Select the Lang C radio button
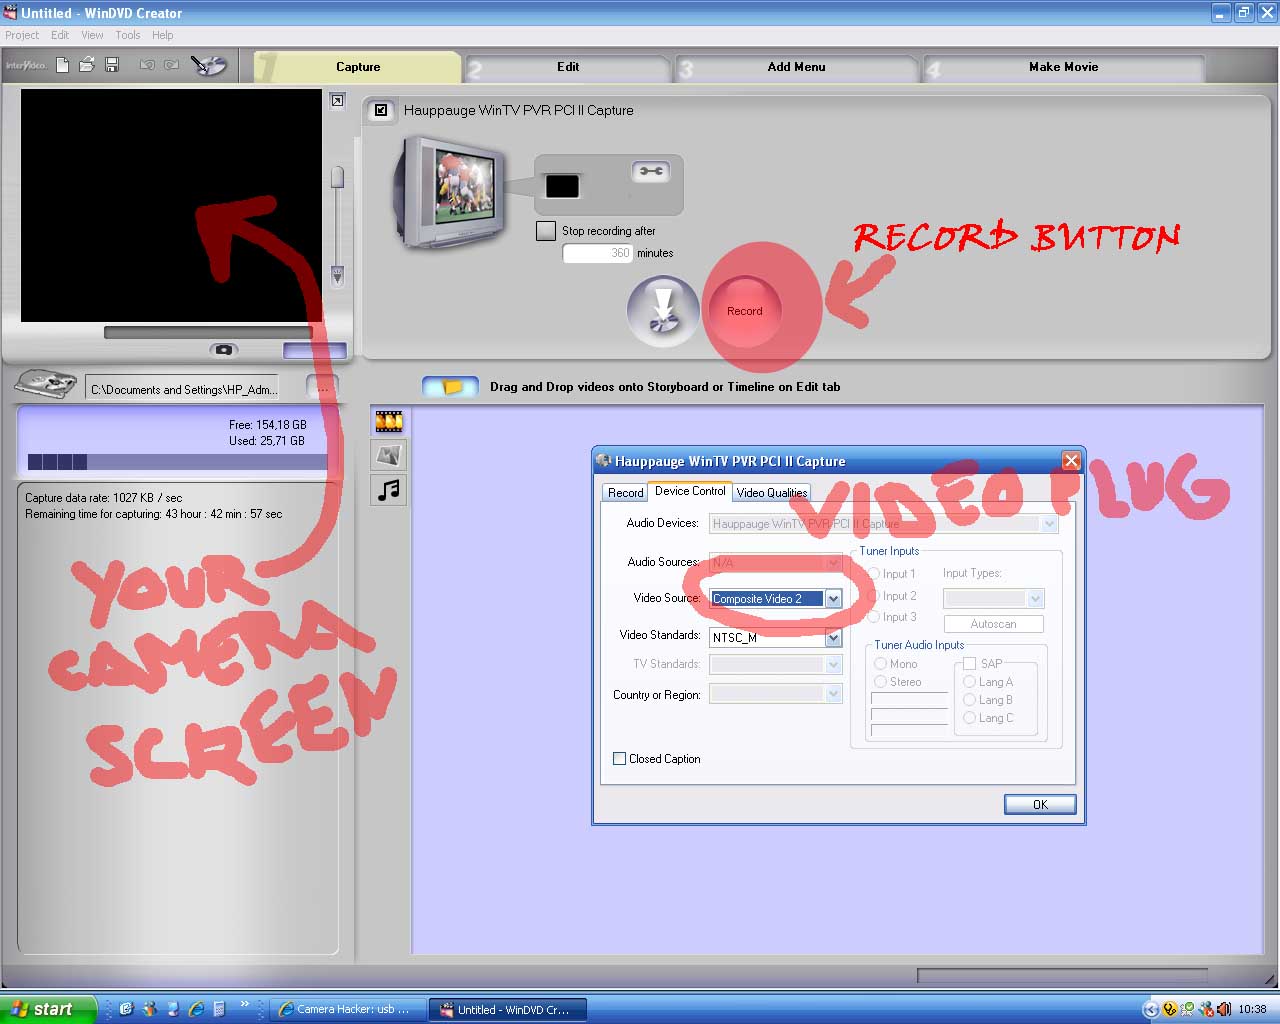Screen dimensions: 1280x1024 point(969,717)
